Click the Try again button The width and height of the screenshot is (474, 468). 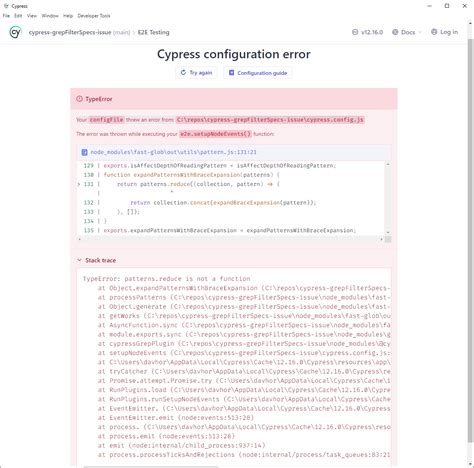click(x=196, y=73)
